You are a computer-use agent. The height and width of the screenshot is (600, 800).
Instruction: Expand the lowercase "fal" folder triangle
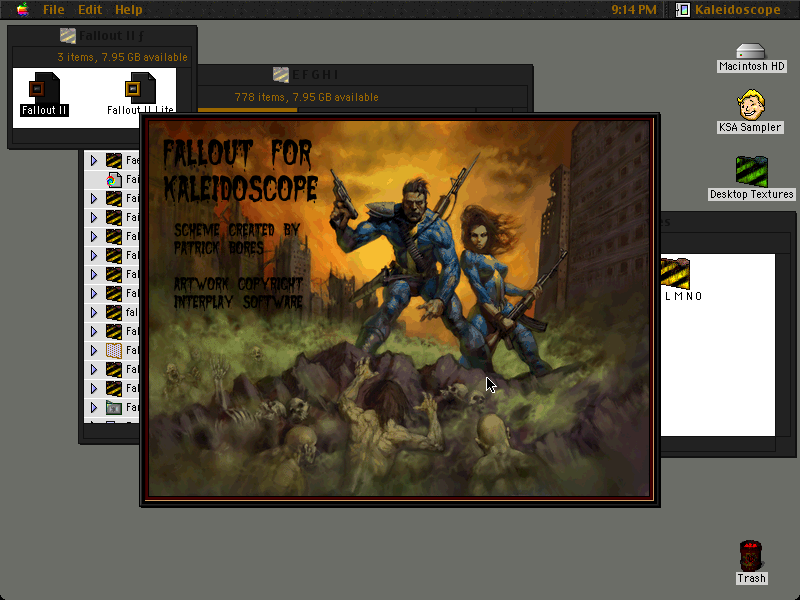pyautogui.click(x=94, y=312)
